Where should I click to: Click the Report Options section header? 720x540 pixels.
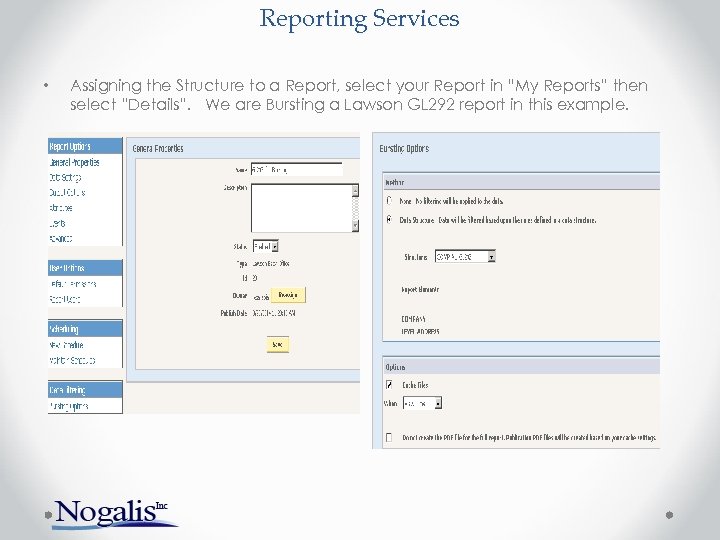click(85, 146)
